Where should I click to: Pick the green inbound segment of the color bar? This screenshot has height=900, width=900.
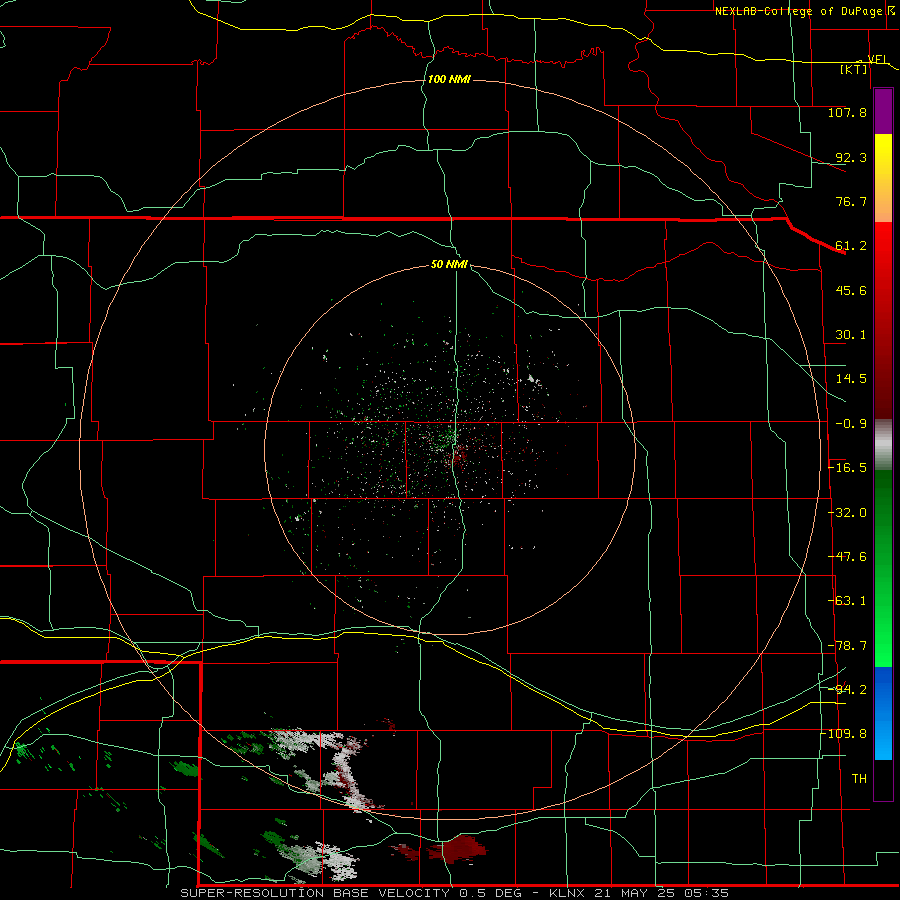pos(883,568)
